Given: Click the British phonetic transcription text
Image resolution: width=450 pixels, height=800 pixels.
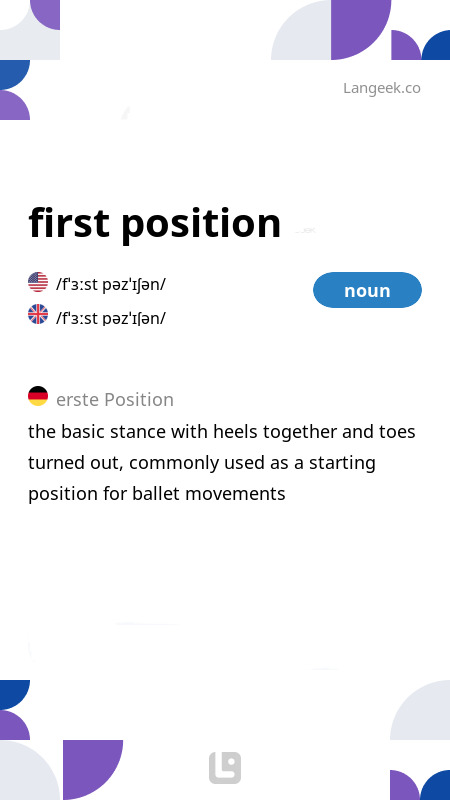Looking at the screenshot, I should point(111,318).
